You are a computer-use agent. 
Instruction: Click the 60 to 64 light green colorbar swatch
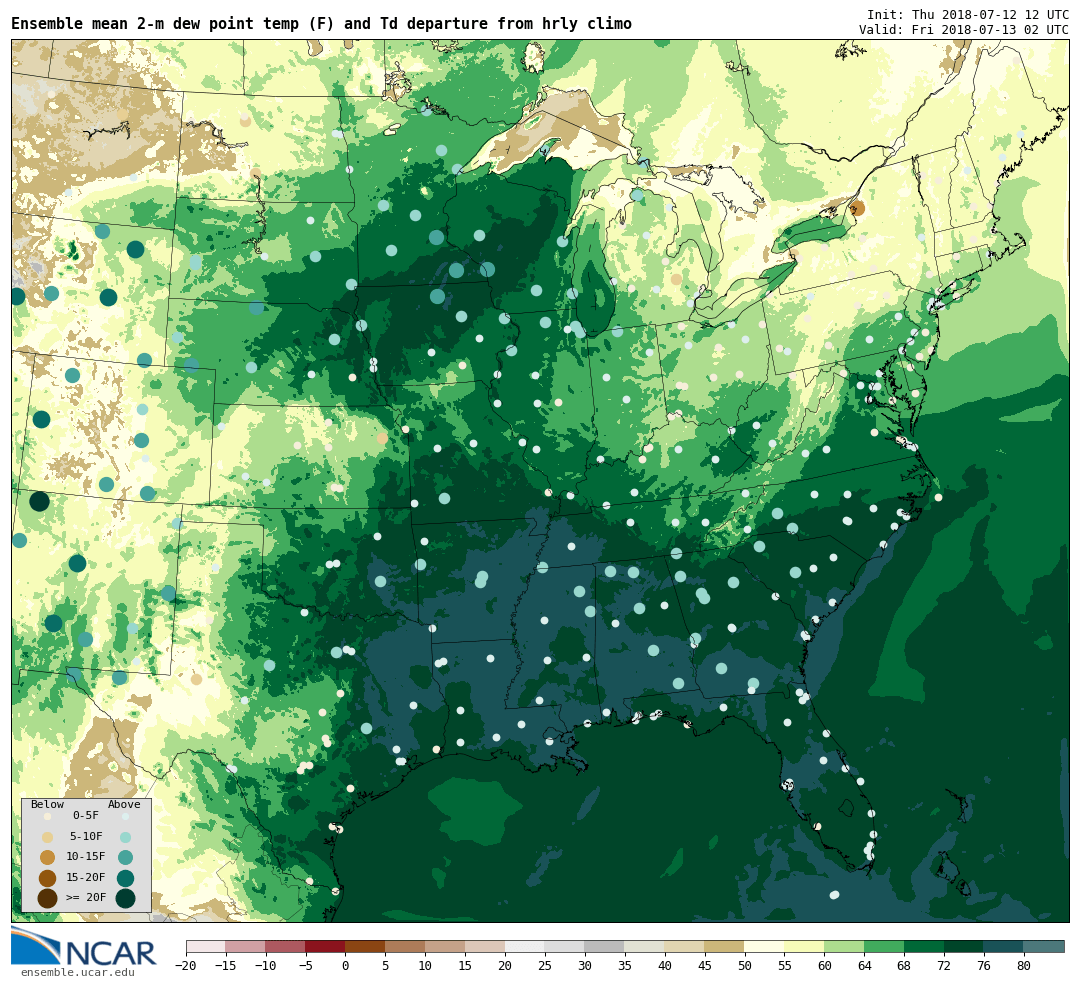pyautogui.click(x=844, y=946)
